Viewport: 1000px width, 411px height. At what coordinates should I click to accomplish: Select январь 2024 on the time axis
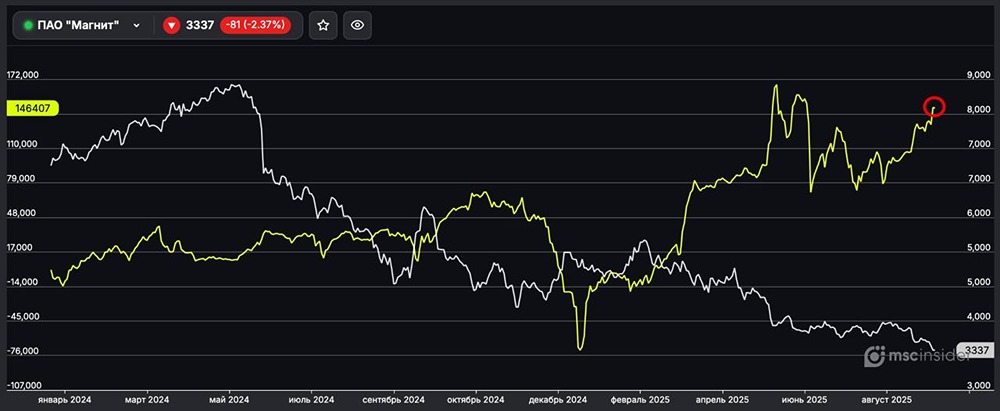click(64, 398)
